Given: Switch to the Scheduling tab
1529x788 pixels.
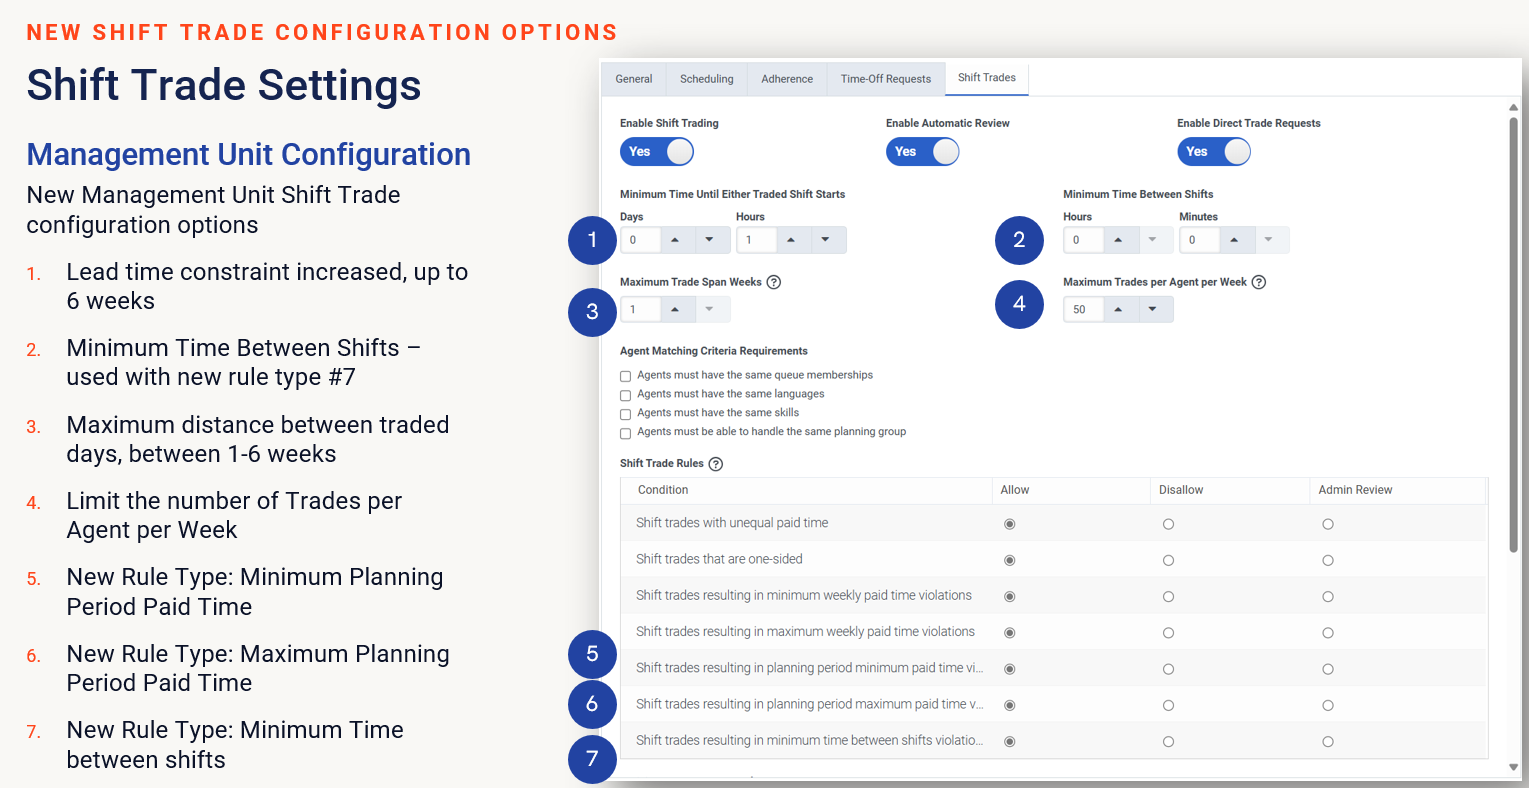Looking at the screenshot, I should point(707,79).
